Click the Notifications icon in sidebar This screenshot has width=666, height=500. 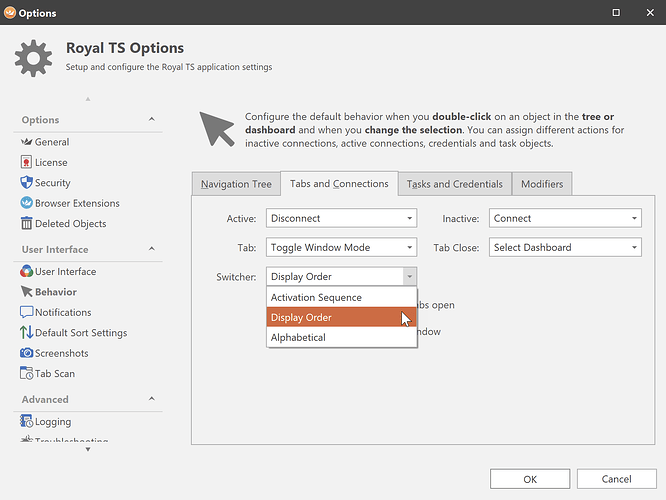click(x=27, y=312)
